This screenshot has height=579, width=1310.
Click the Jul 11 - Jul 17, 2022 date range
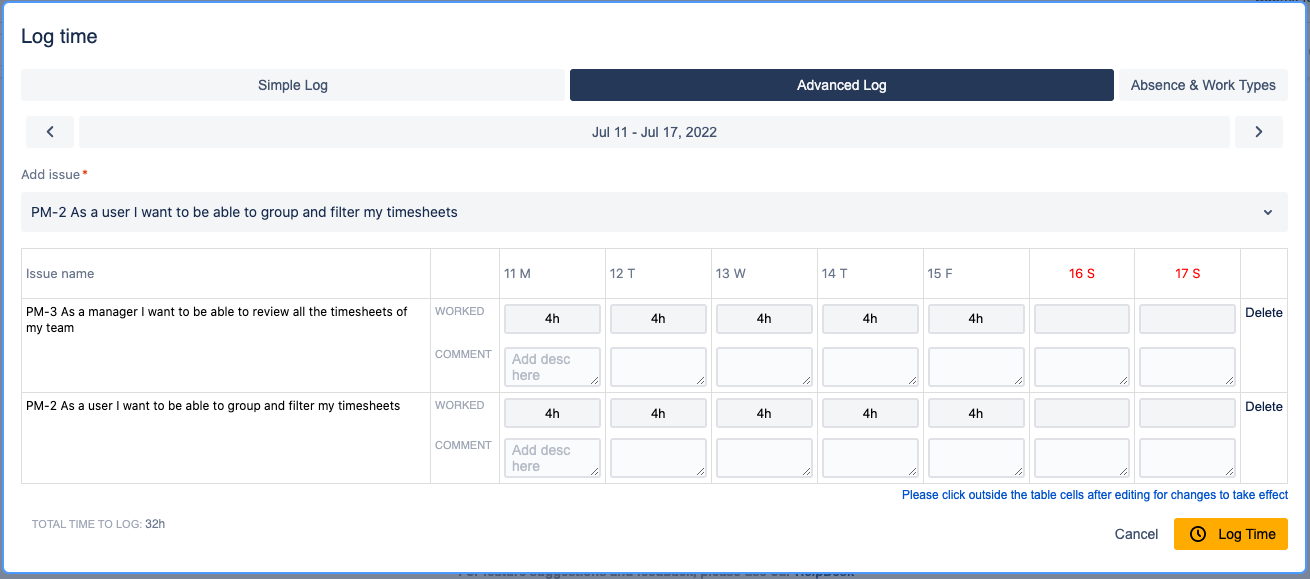pyautogui.click(x=654, y=132)
